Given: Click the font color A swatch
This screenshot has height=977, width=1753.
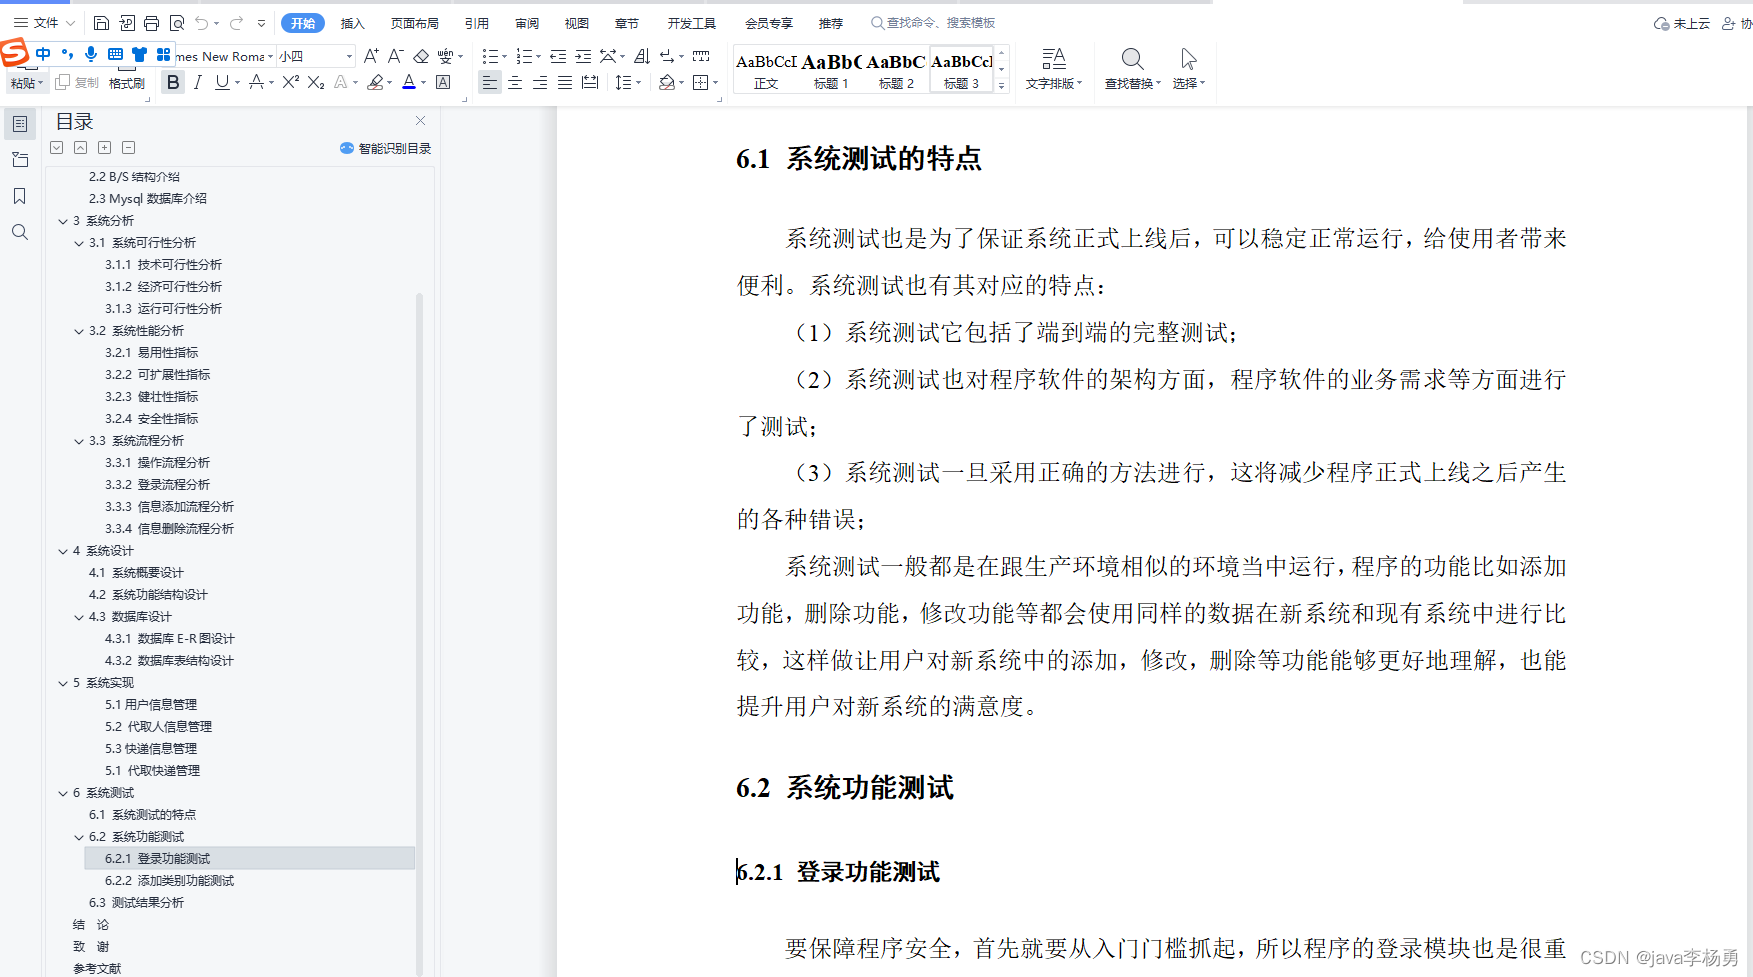Looking at the screenshot, I should pyautogui.click(x=408, y=83).
